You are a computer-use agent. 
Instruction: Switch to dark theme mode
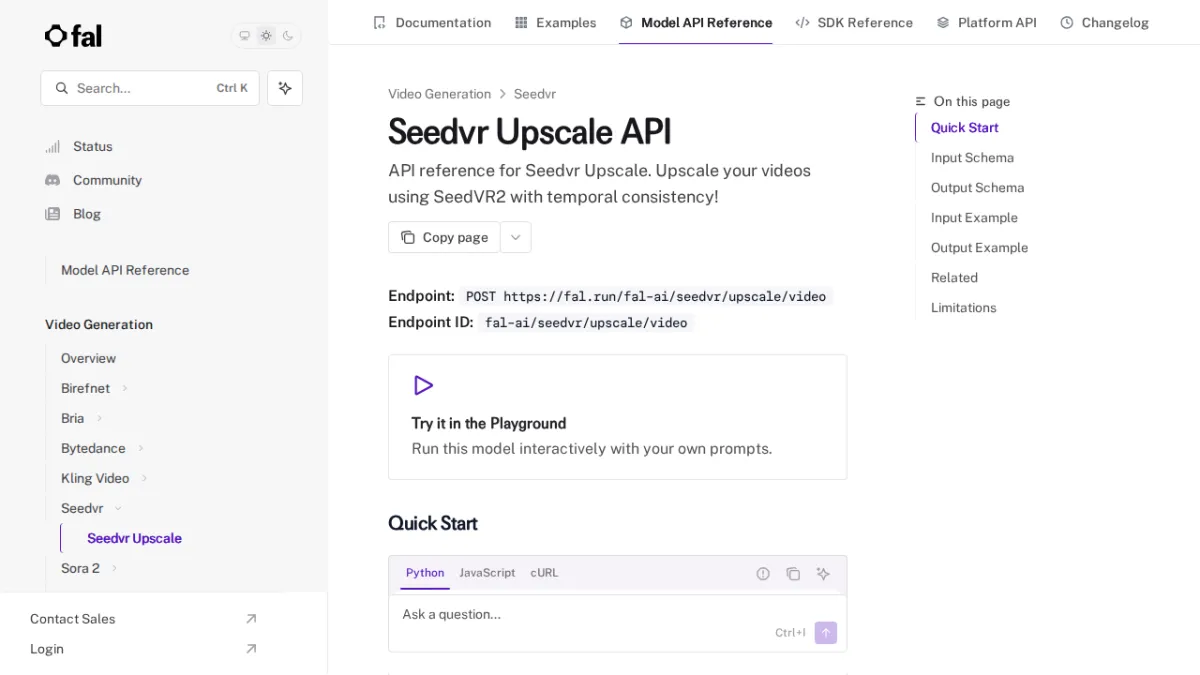(288, 36)
